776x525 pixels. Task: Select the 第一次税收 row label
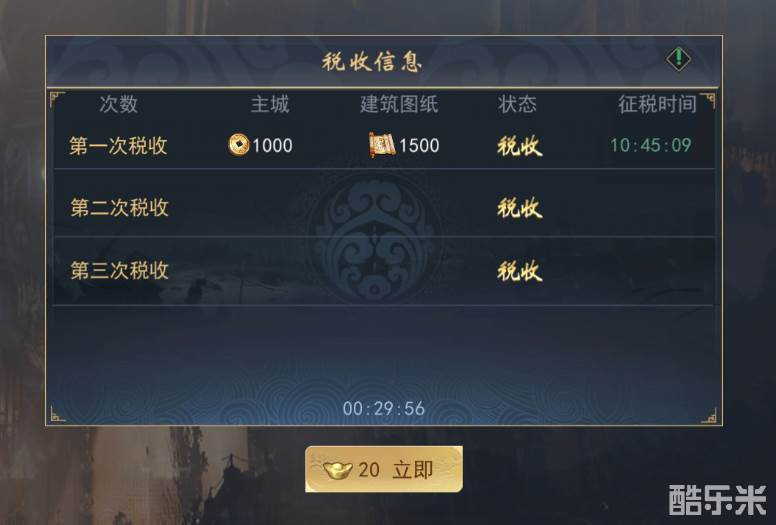click(x=118, y=146)
